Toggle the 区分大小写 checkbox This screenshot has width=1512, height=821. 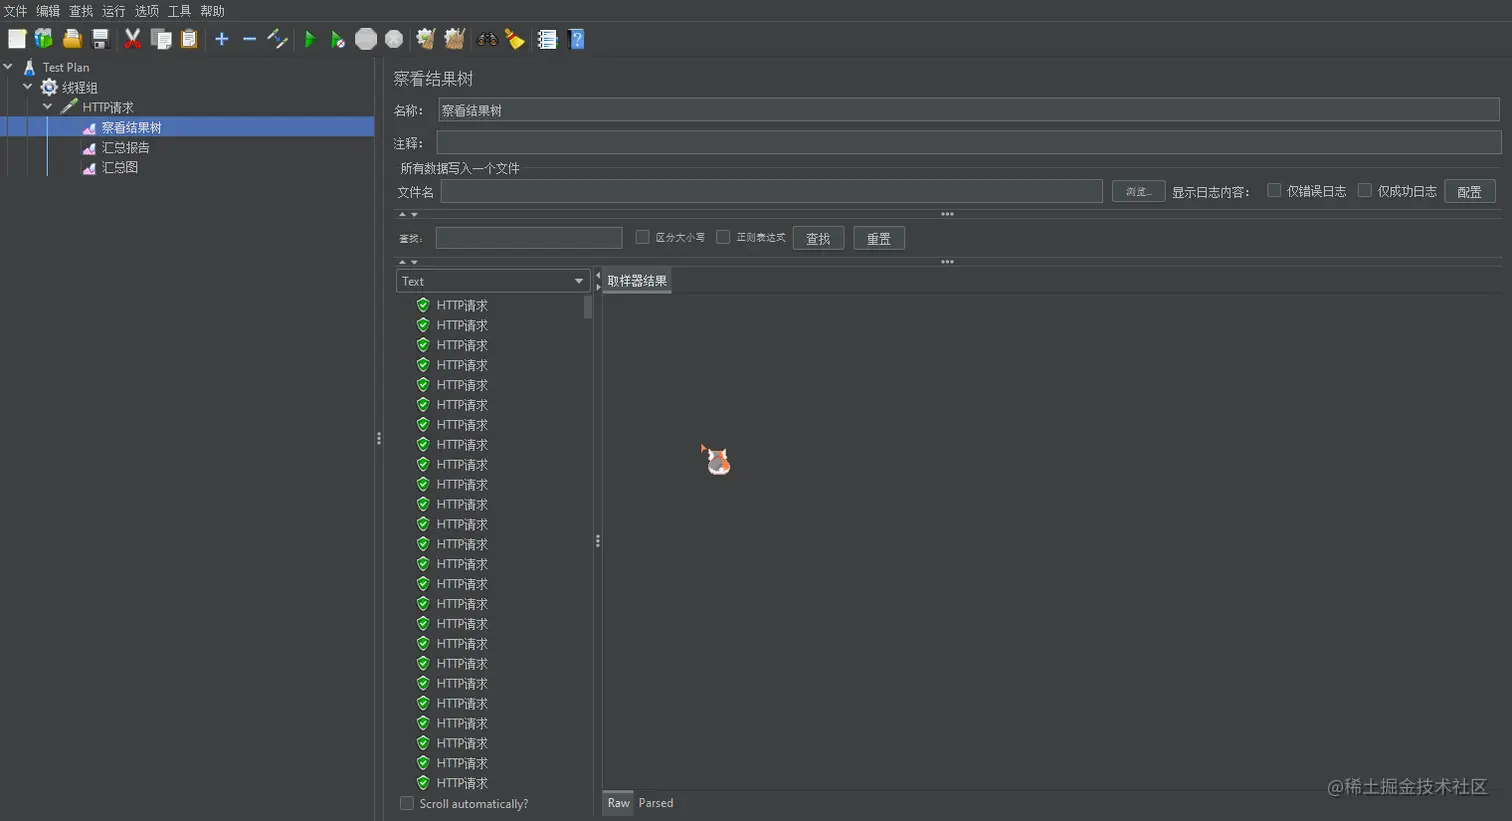click(x=642, y=237)
